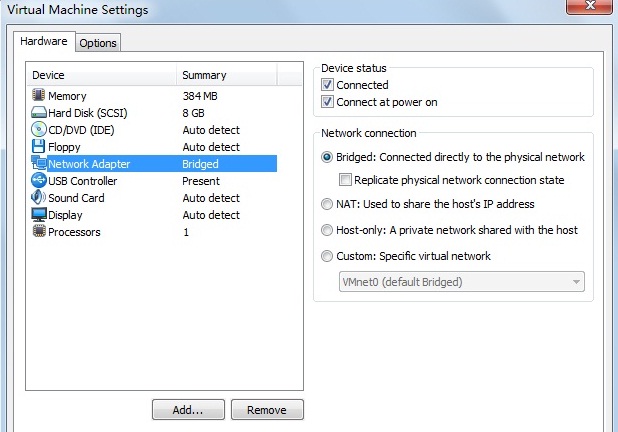The image size is (618, 432).
Task: Select the Memory chip icon
Action: click(x=39, y=95)
